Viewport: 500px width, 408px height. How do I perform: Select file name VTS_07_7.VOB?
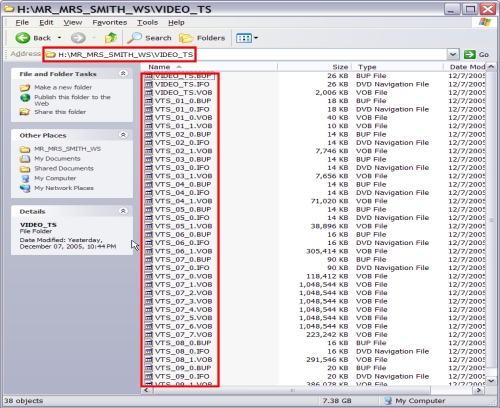[x=184, y=335]
